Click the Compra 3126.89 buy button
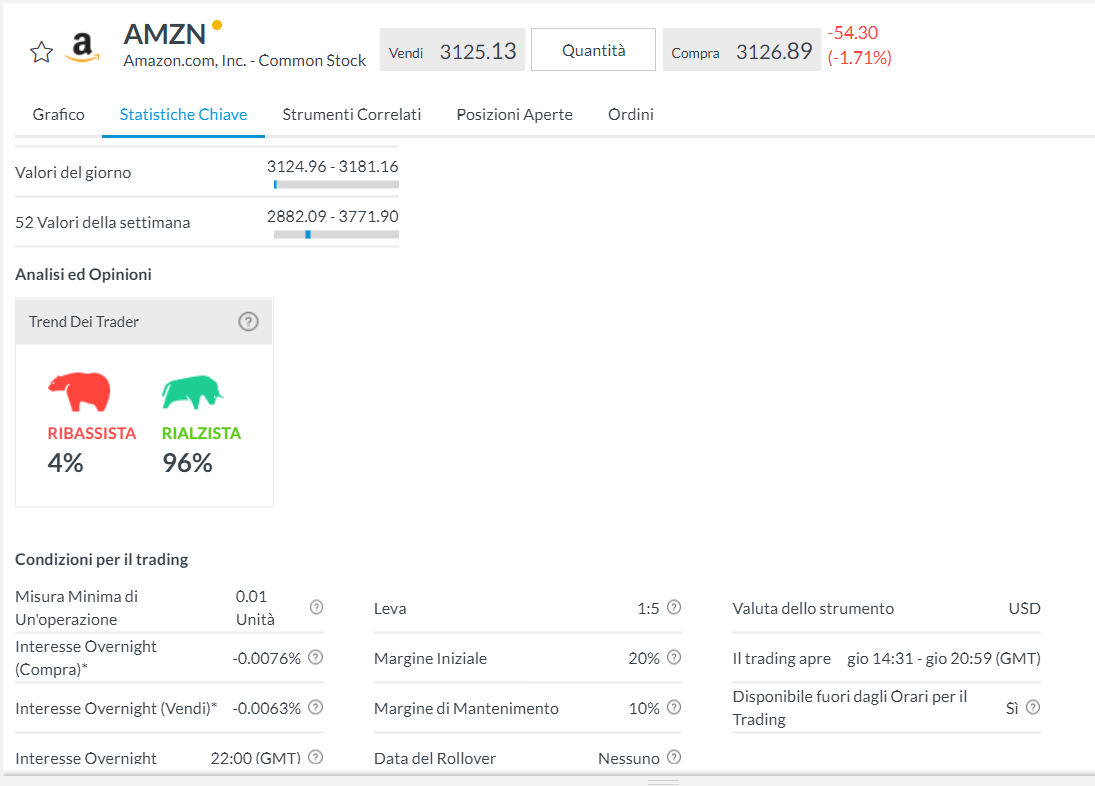The height and width of the screenshot is (786, 1095). pyautogui.click(x=742, y=50)
